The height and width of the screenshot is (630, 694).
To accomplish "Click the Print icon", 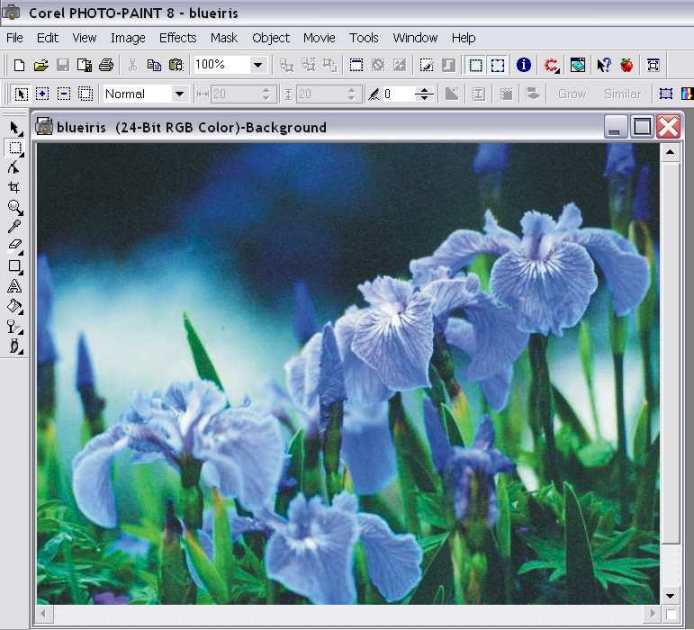I will [106, 65].
